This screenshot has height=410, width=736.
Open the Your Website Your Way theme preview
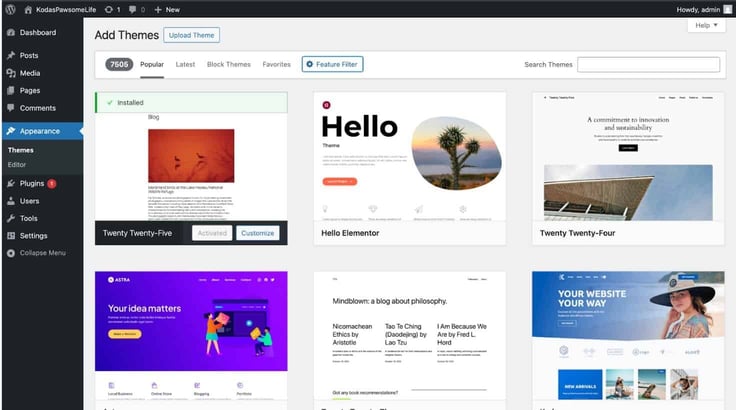point(628,335)
